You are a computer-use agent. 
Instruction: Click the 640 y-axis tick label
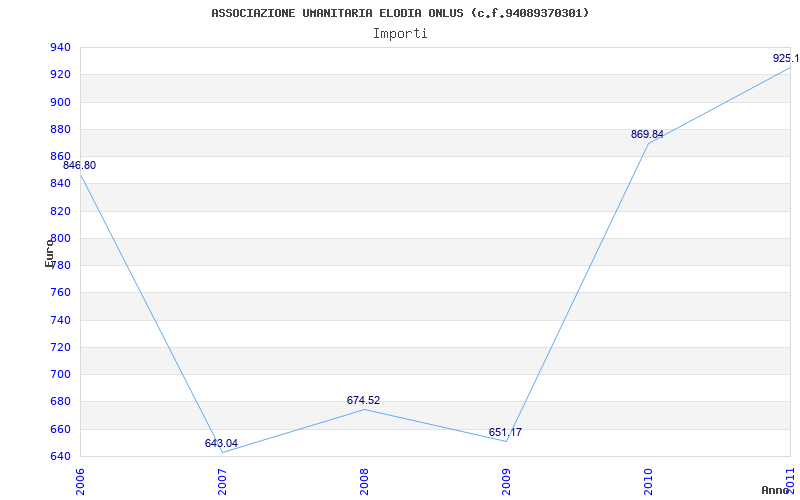click(x=60, y=456)
